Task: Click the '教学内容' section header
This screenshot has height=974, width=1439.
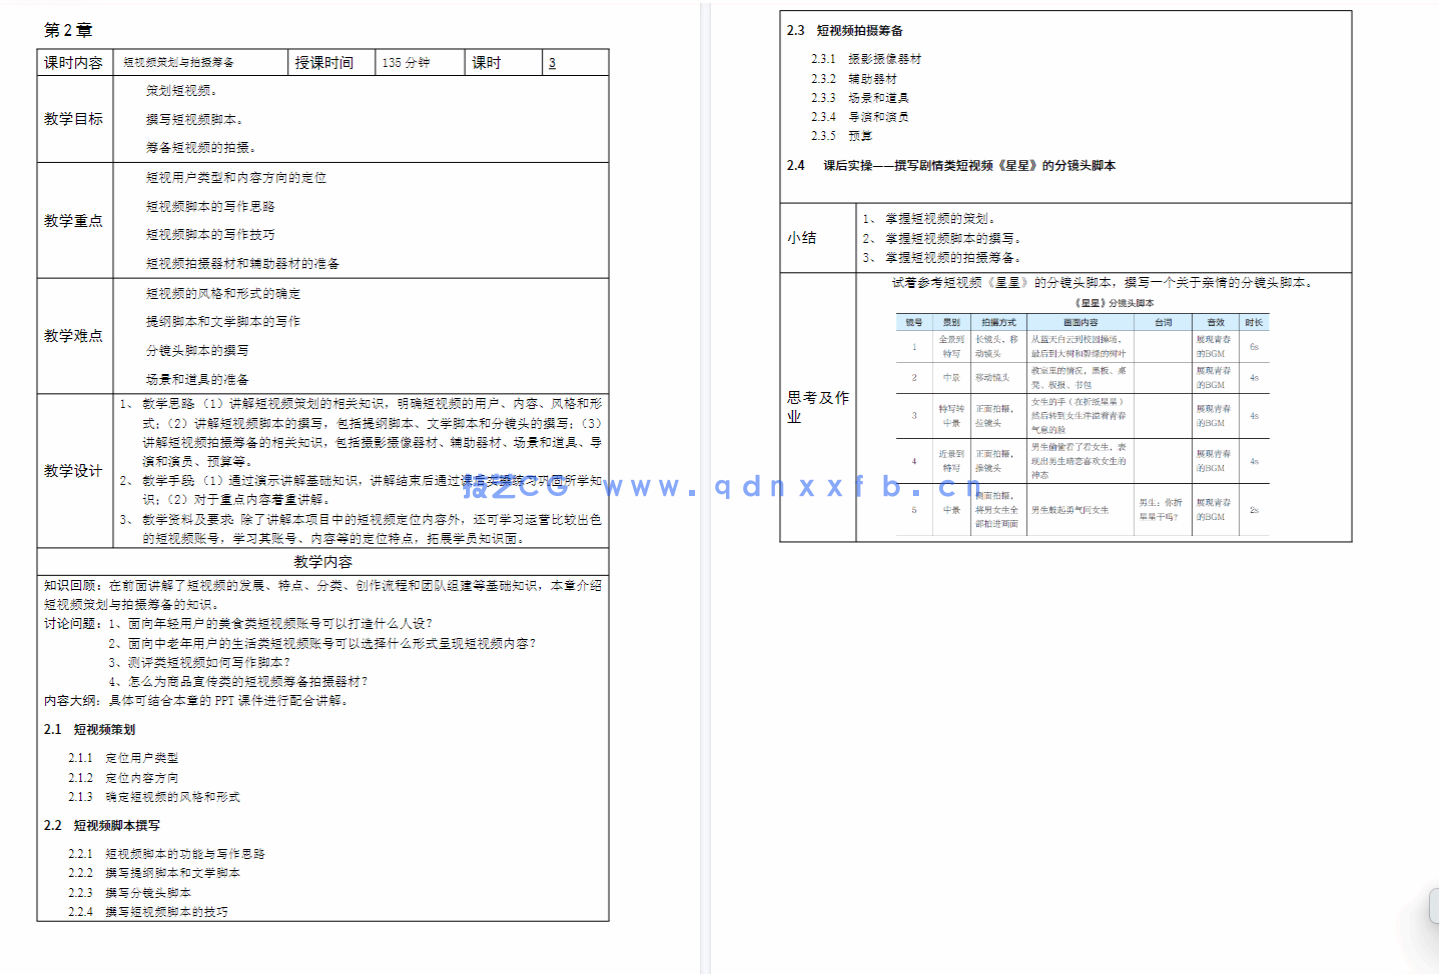Action: click(x=322, y=562)
